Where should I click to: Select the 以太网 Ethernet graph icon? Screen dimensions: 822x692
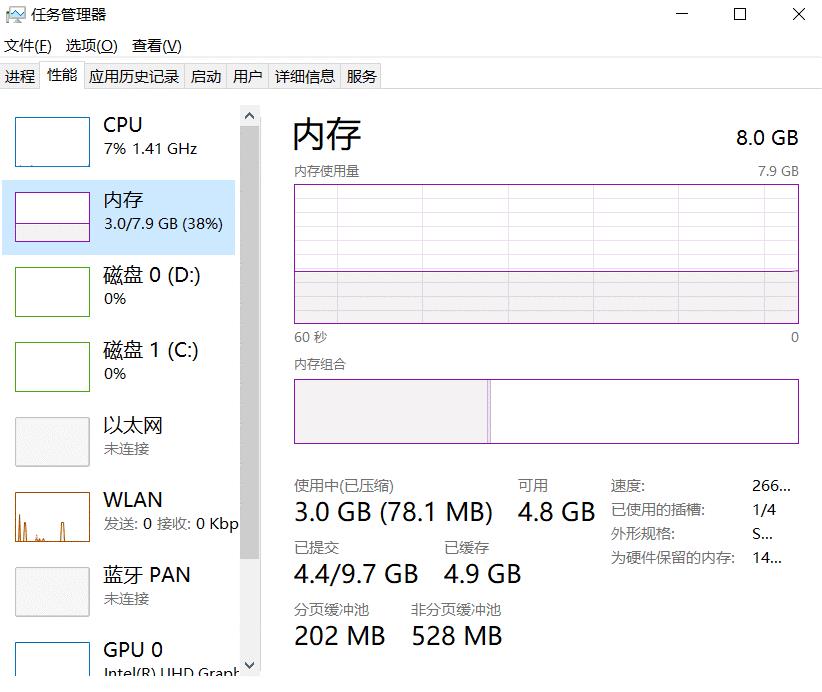pyautogui.click(x=52, y=442)
